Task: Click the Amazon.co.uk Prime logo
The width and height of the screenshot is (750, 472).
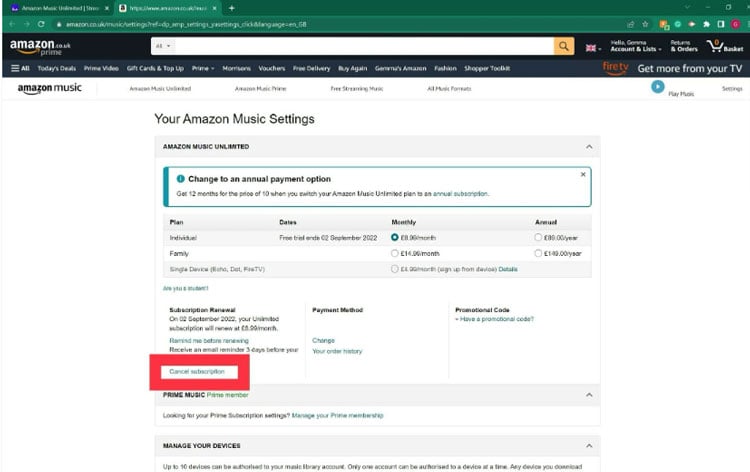Action: (40, 47)
